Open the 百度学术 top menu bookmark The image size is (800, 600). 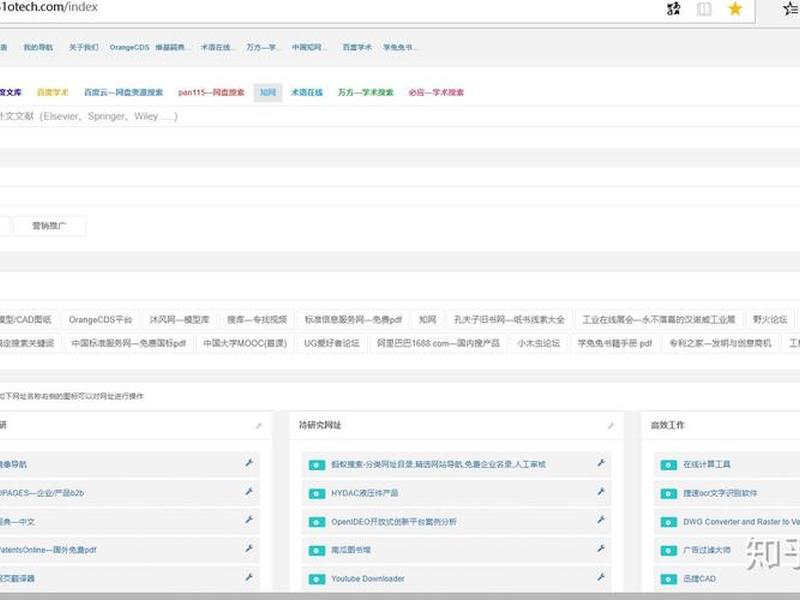pos(357,47)
